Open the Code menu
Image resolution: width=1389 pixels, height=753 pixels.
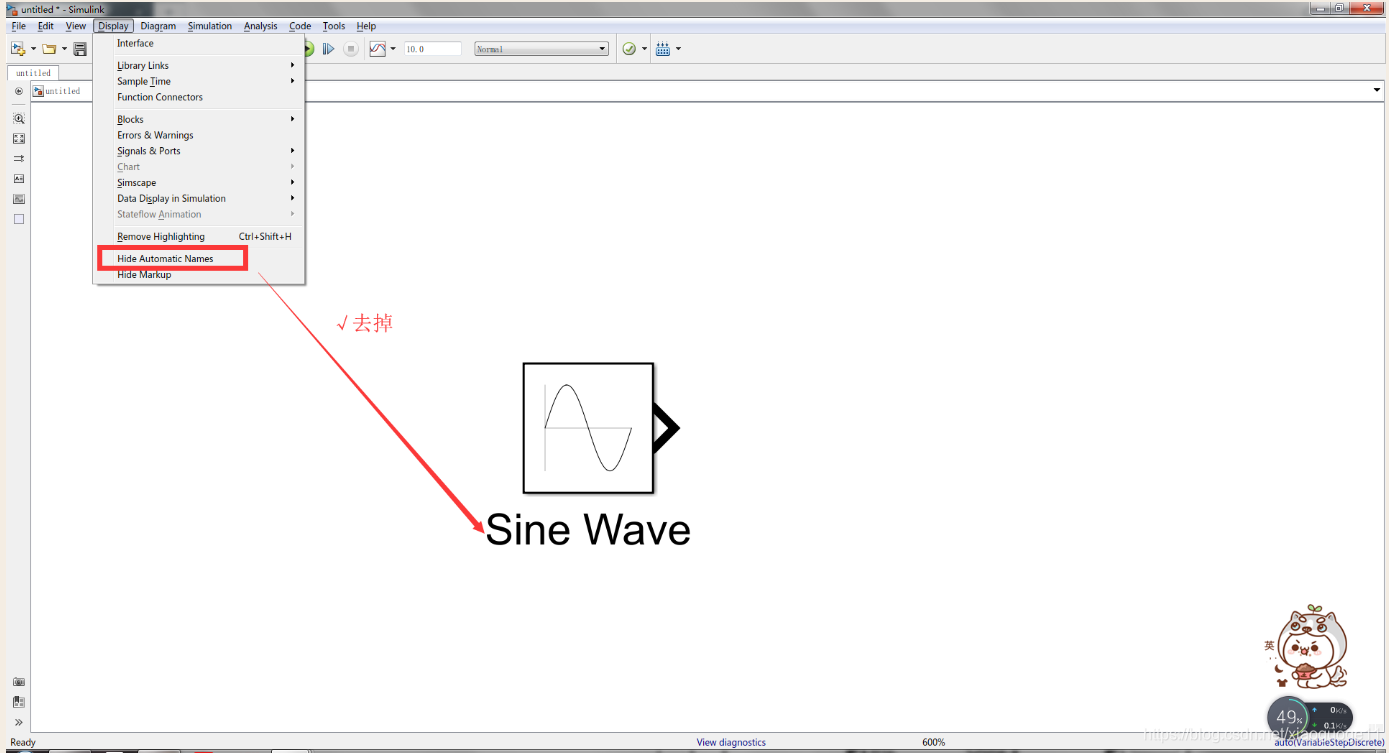click(300, 26)
